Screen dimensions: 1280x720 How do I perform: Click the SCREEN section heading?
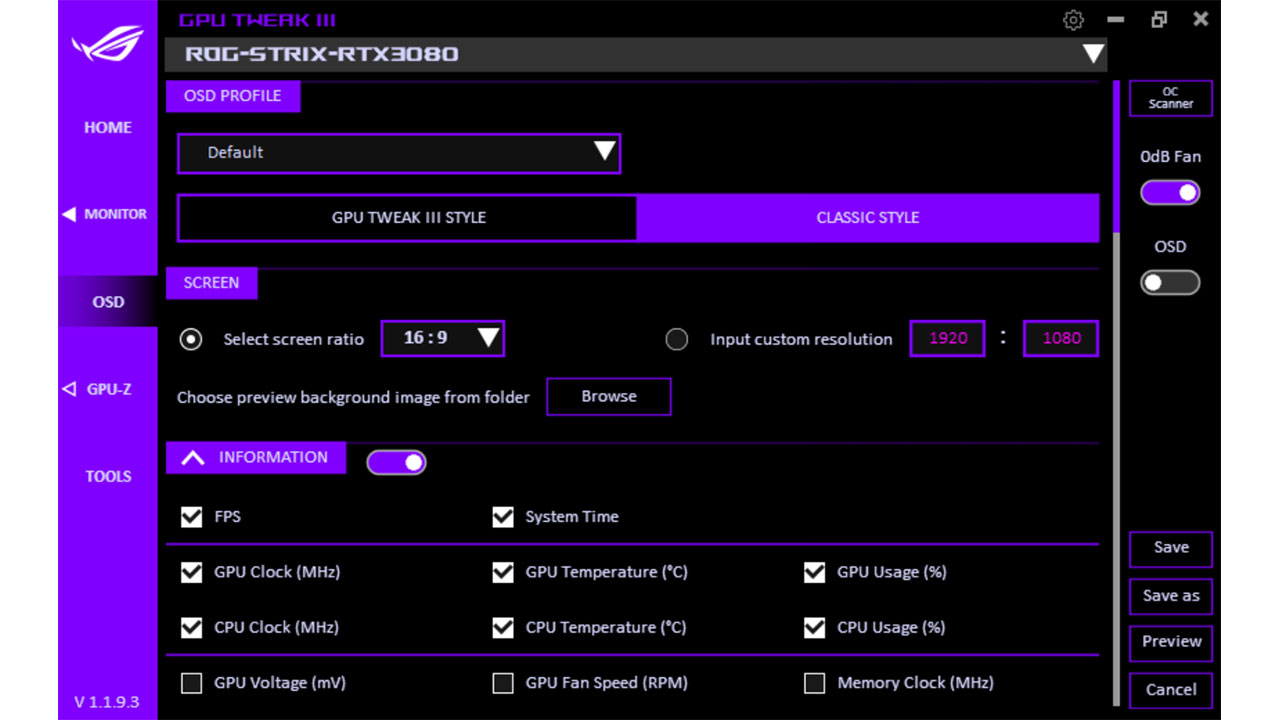coord(211,283)
